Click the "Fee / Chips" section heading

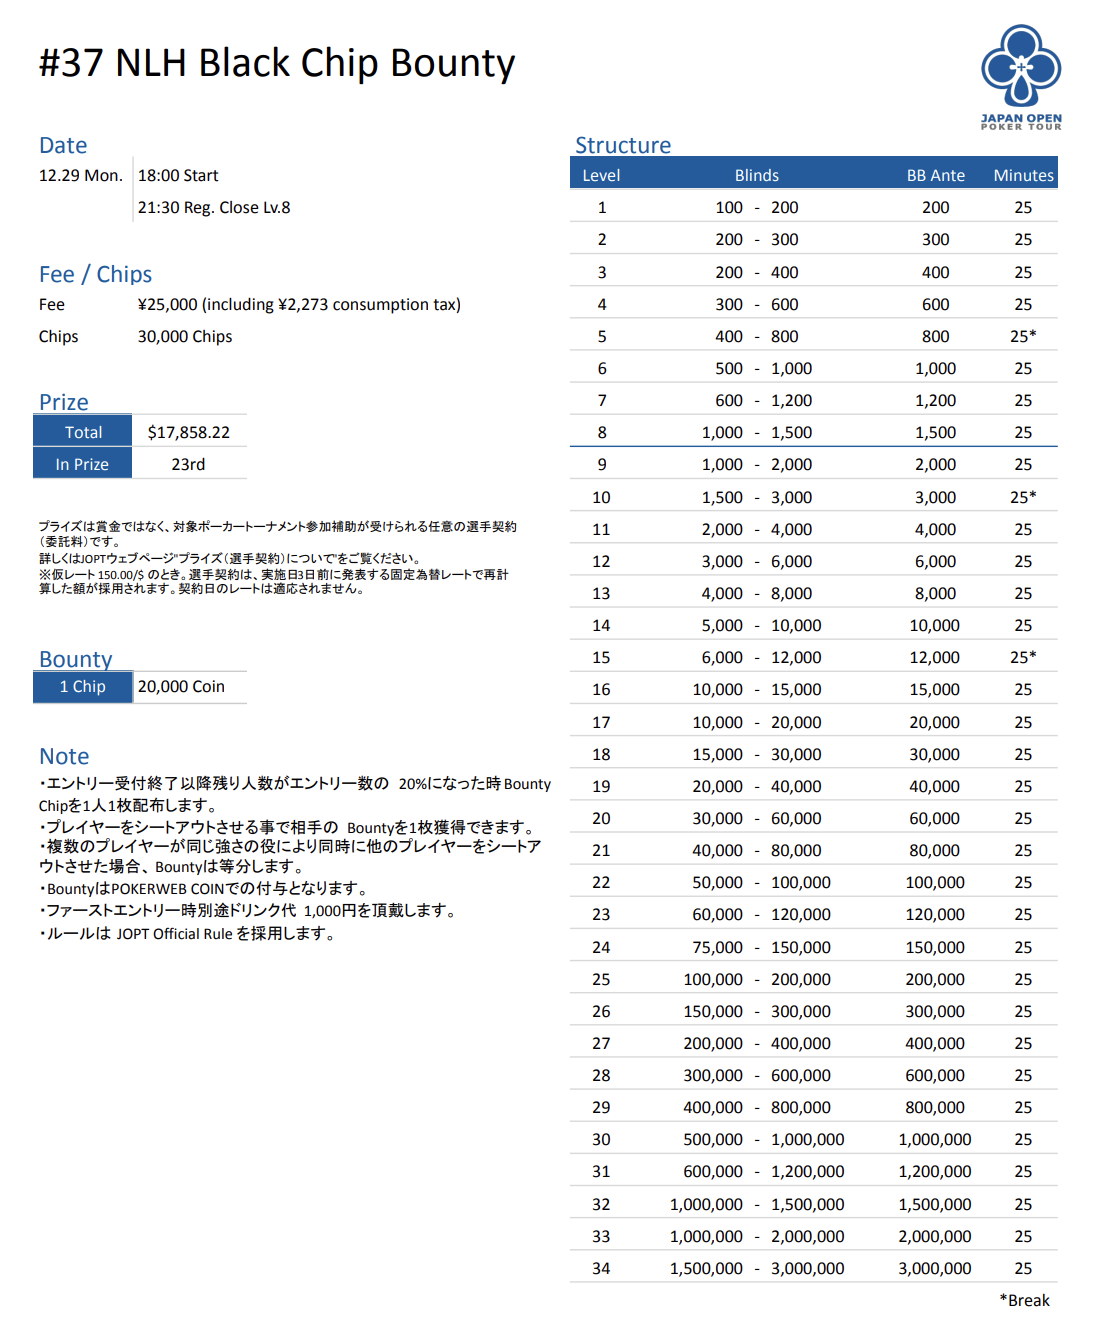tap(95, 274)
